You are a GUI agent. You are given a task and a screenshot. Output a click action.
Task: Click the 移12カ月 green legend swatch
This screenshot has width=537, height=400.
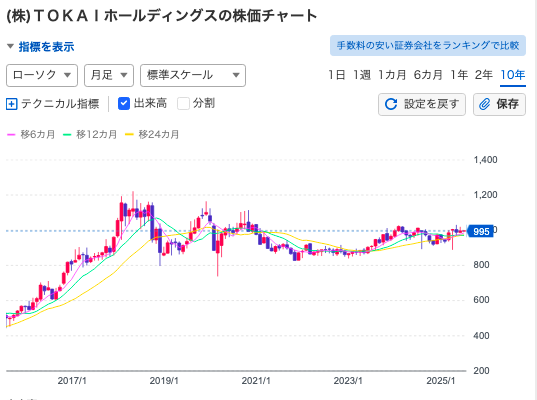click(67, 135)
